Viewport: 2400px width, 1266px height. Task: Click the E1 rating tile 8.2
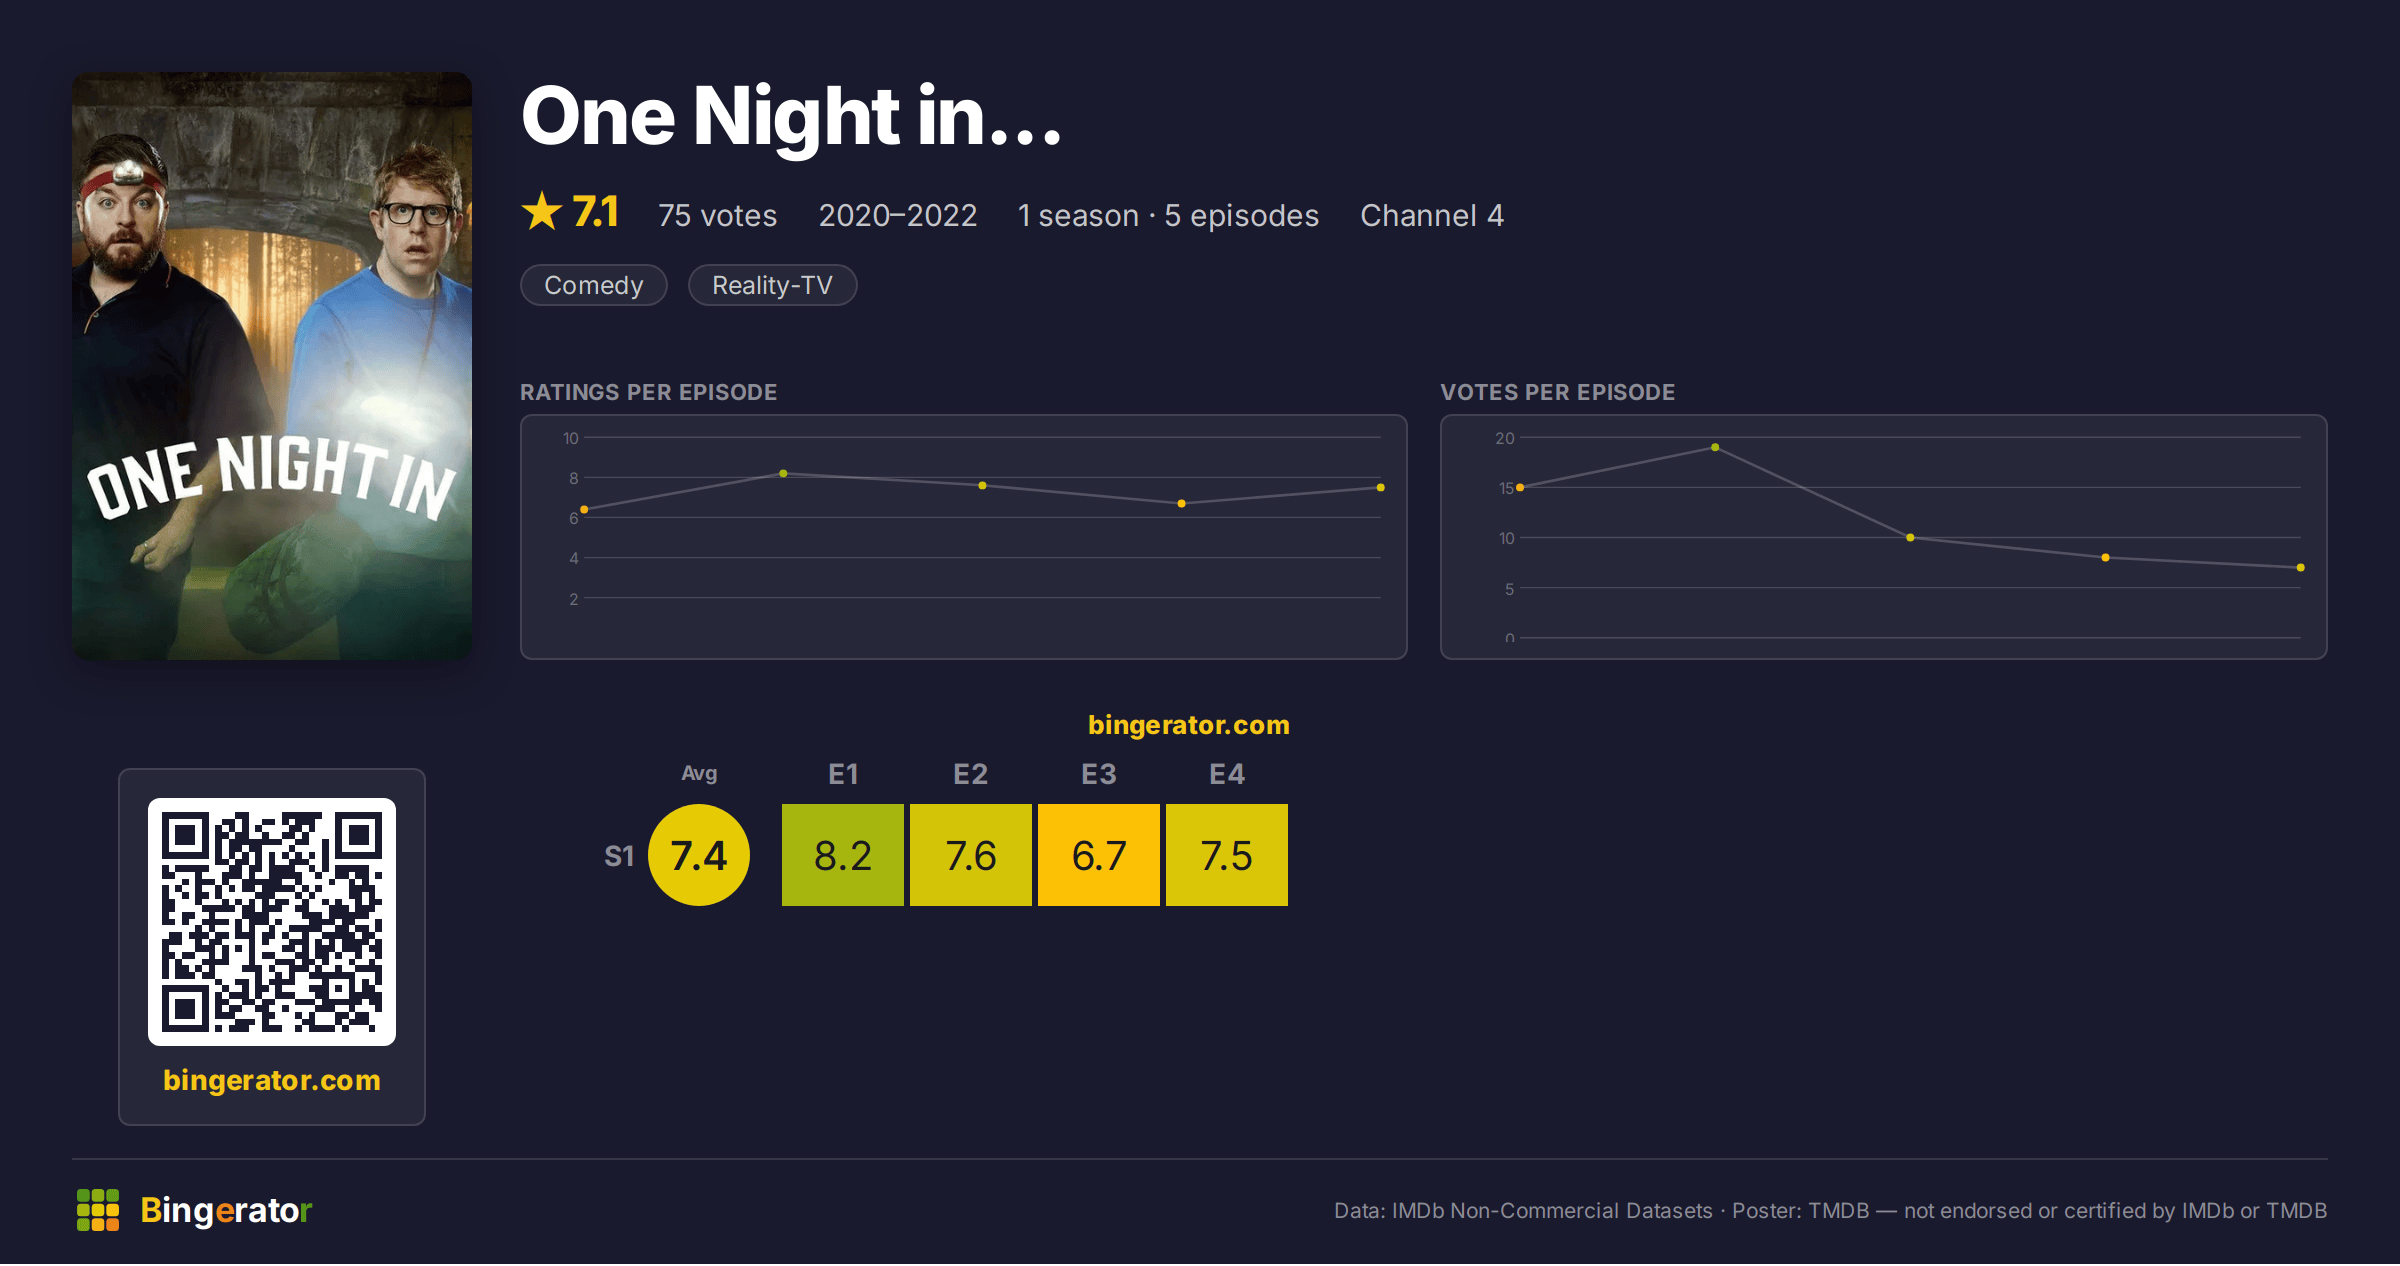pos(843,855)
